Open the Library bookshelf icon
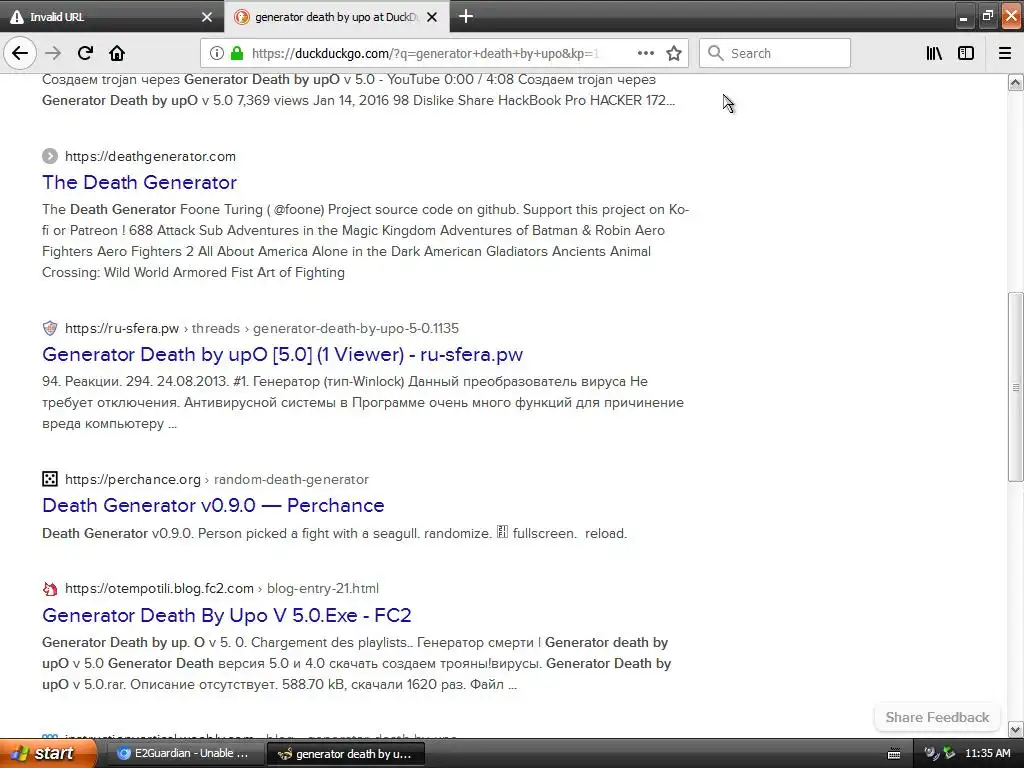 (x=934, y=53)
